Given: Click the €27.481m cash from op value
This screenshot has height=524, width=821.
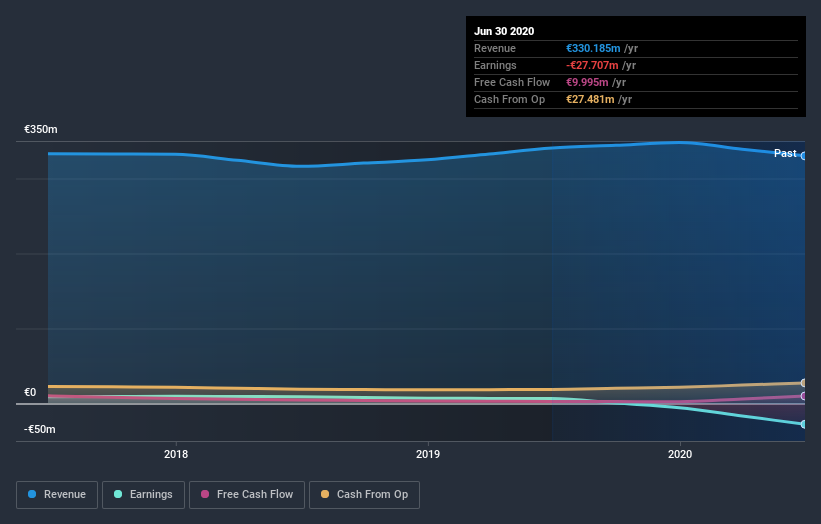Looking at the screenshot, I should [x=590, y=99].
